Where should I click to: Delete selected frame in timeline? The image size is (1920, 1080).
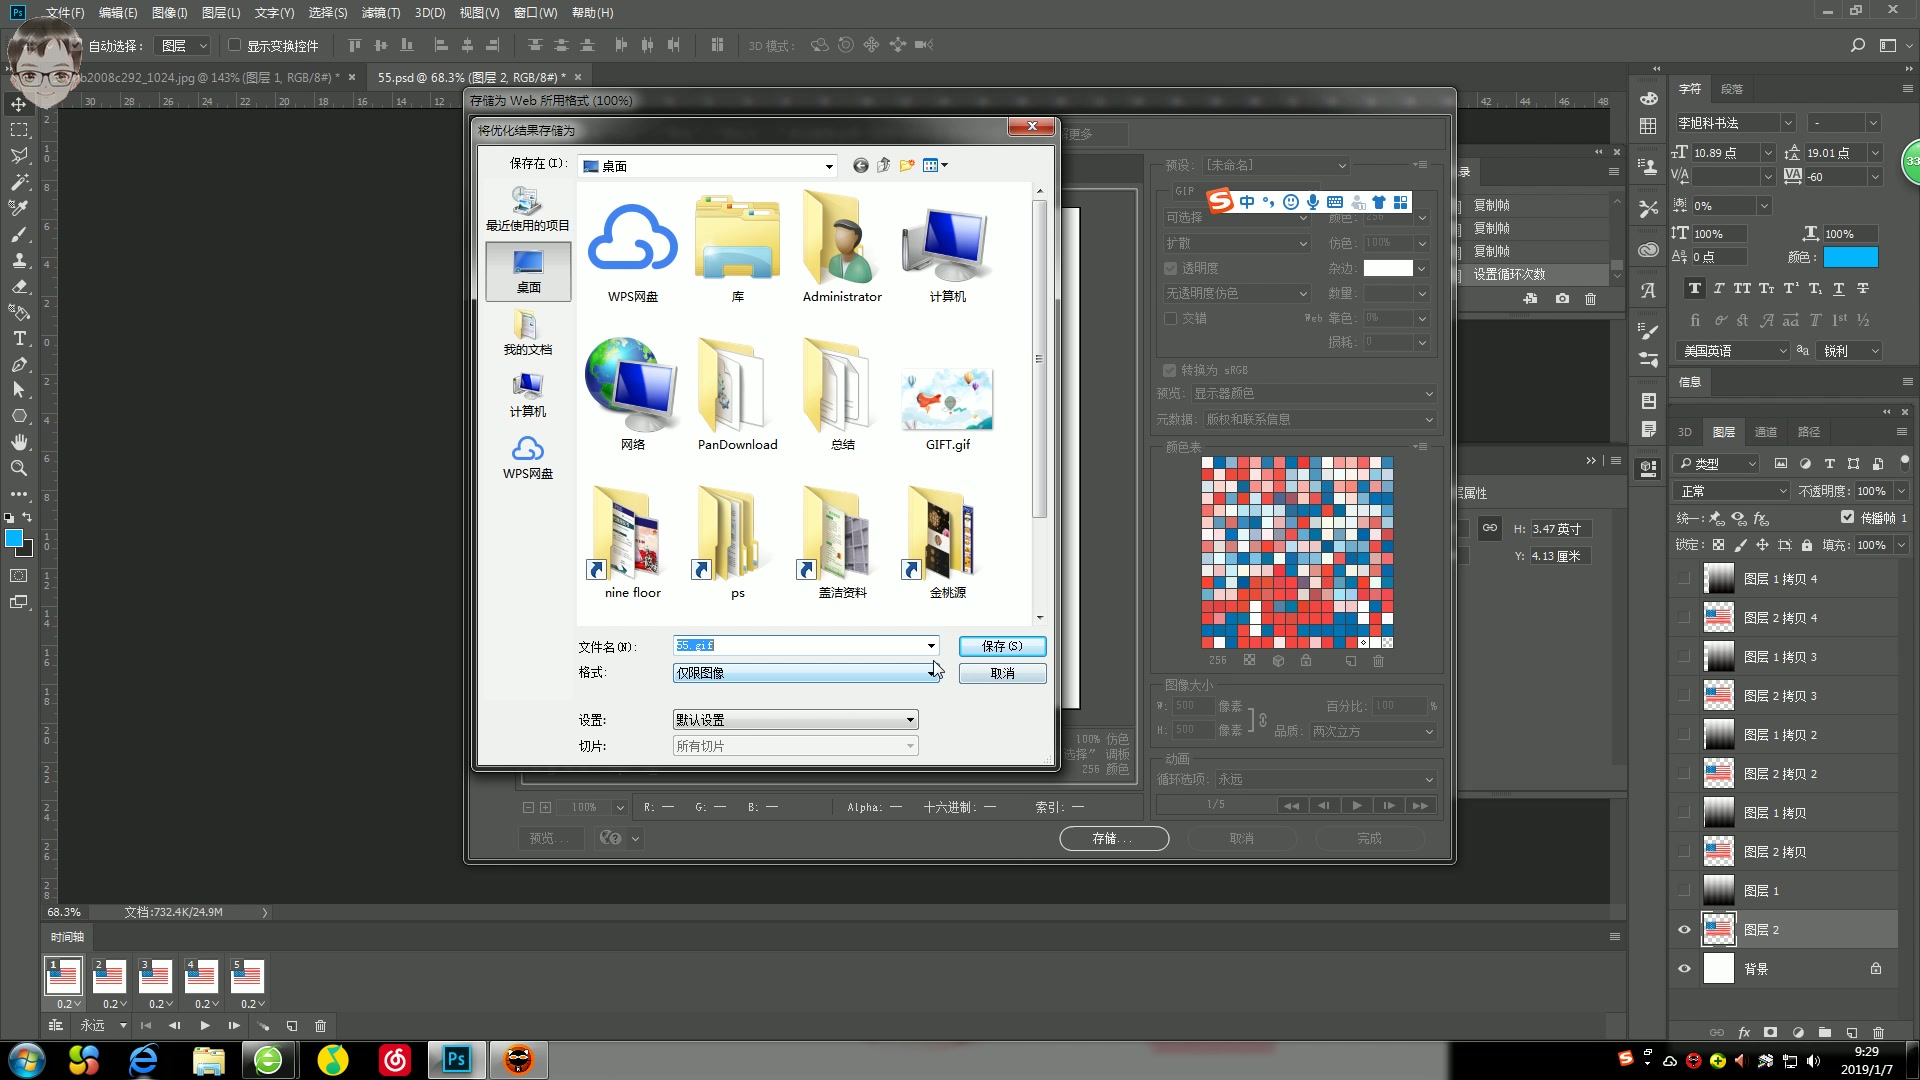pos(321,1026)
